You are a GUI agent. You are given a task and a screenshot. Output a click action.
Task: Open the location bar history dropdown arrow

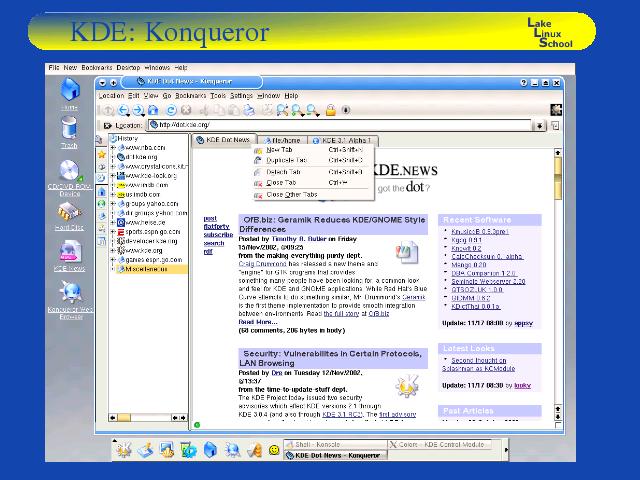pyautogui.click(x=539, y=126)
